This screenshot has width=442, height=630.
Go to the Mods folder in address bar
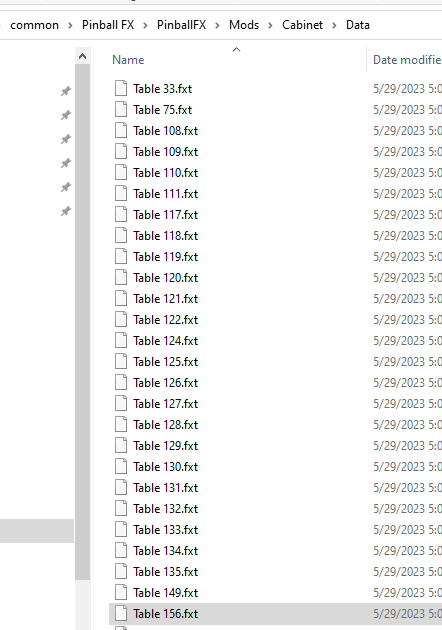[x=244, y=25]
